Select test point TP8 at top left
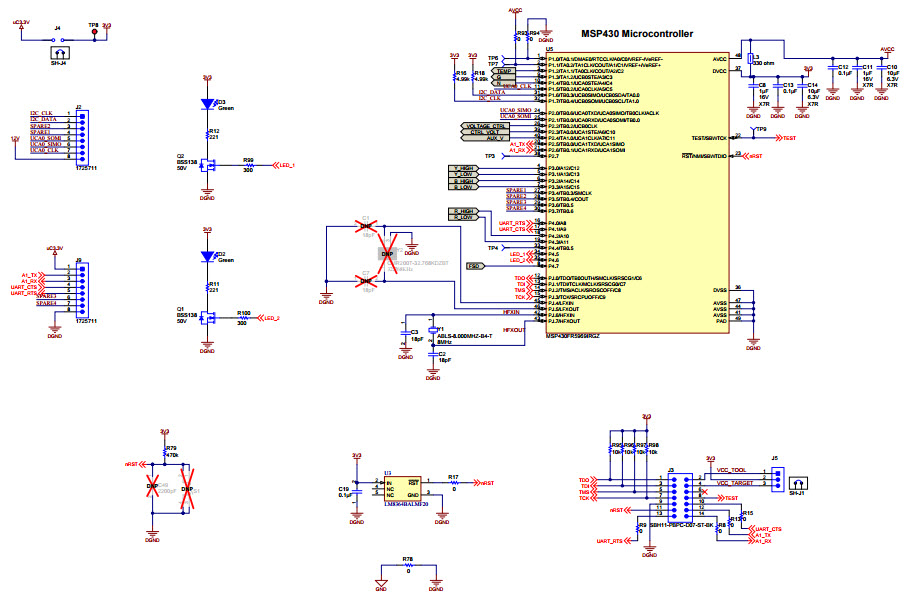 click(95, 32)
